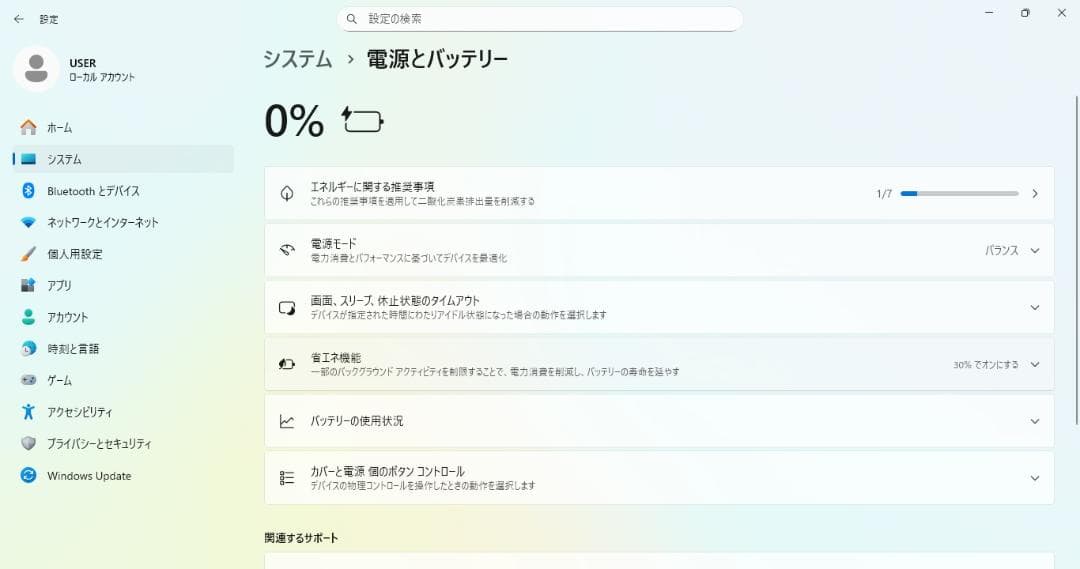Viewport: 1080px width, 569px height.
Task: Open 個人用設定 in sidebar
Action: click(x=74, y=254)
